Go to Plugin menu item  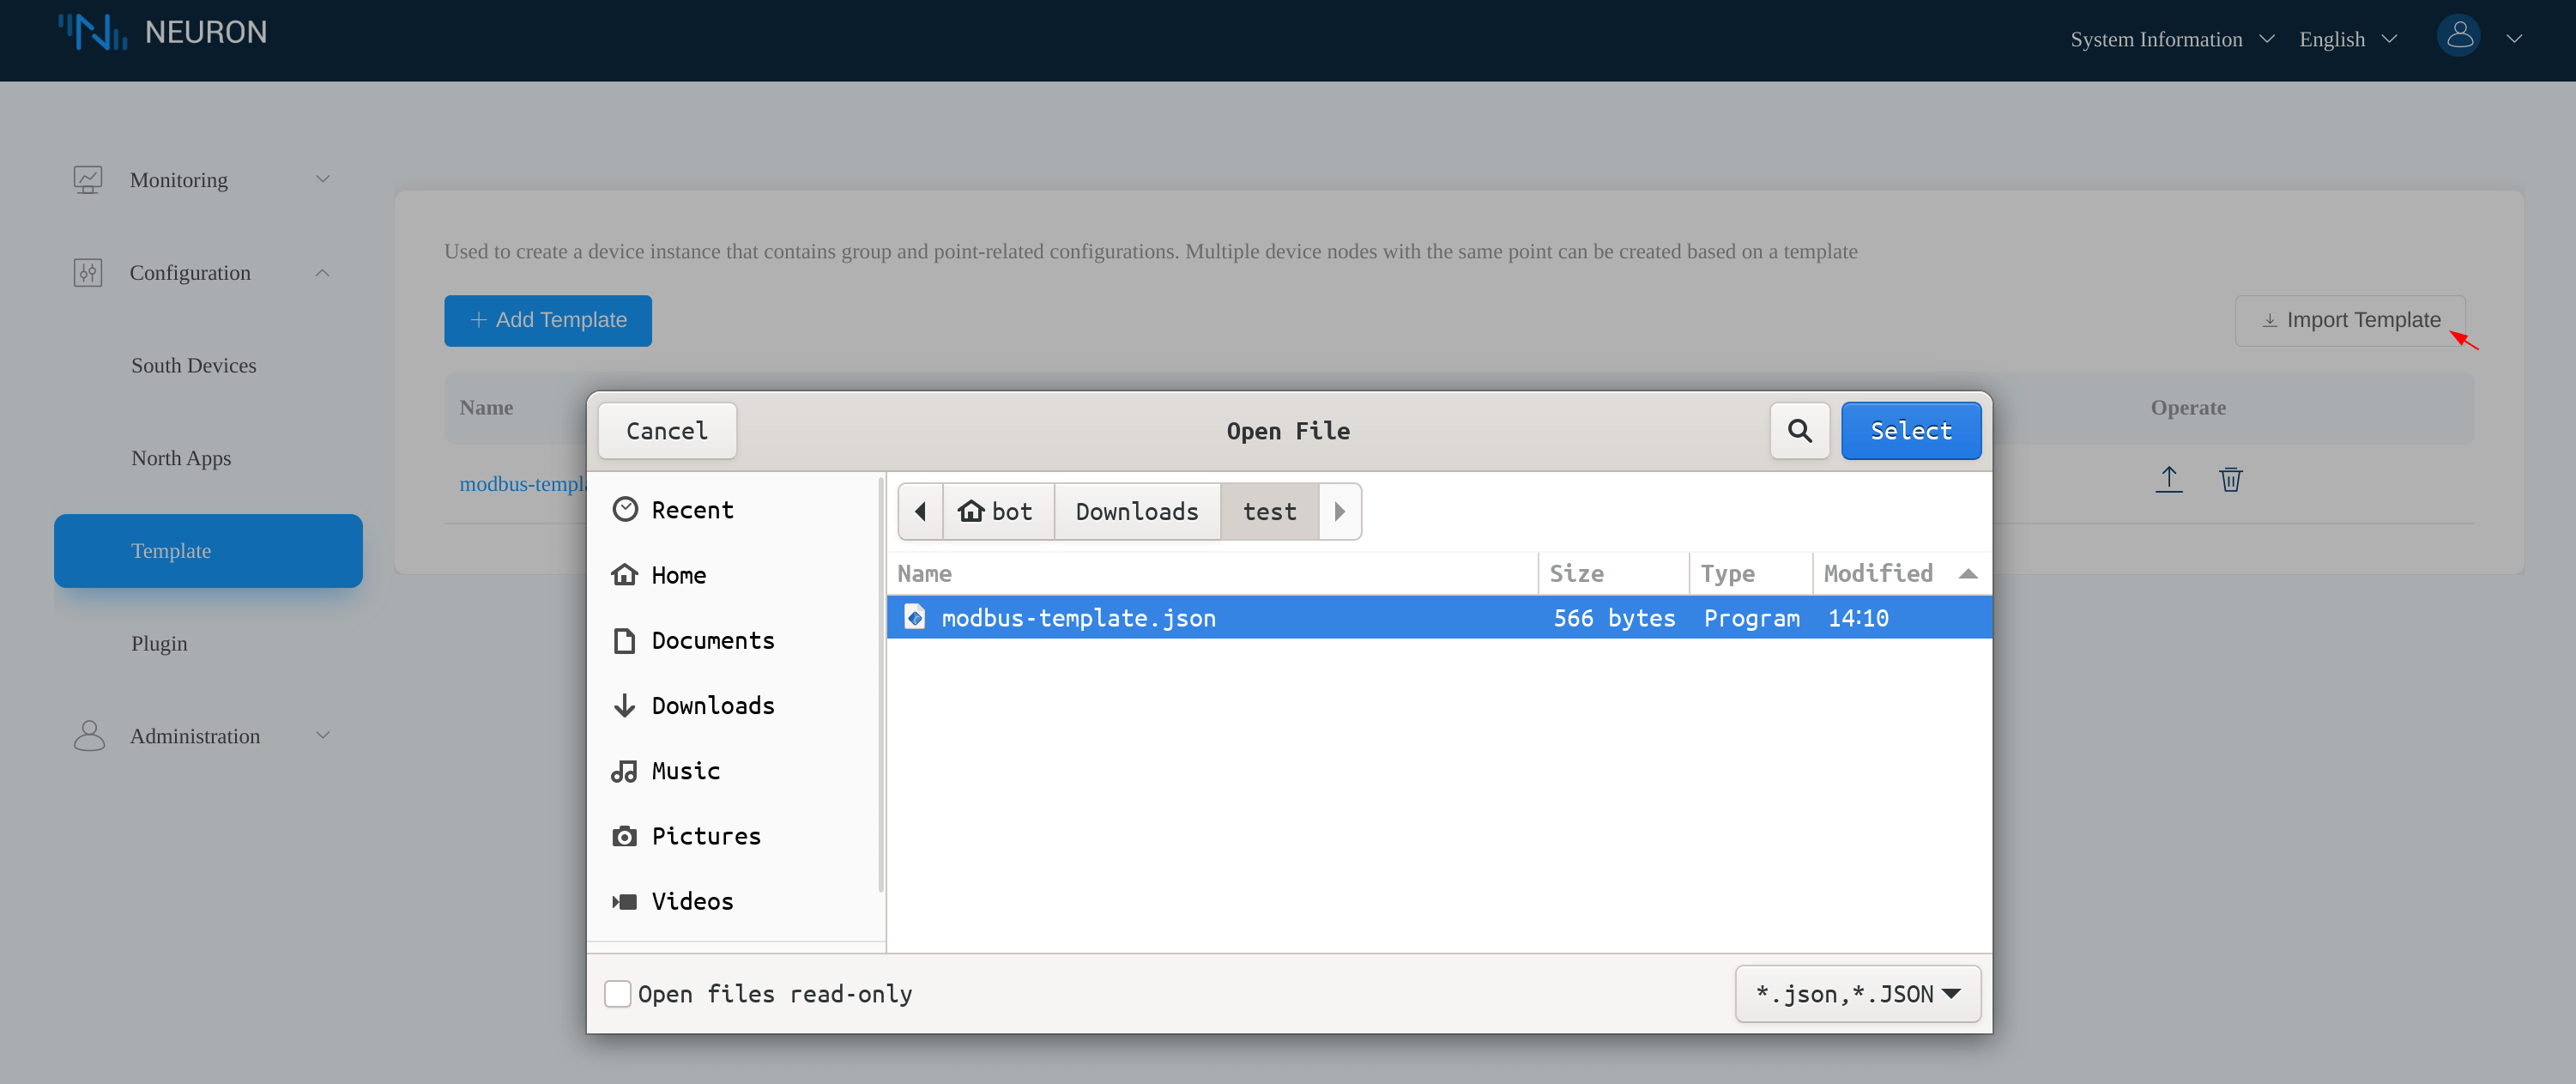pos(159,643)
